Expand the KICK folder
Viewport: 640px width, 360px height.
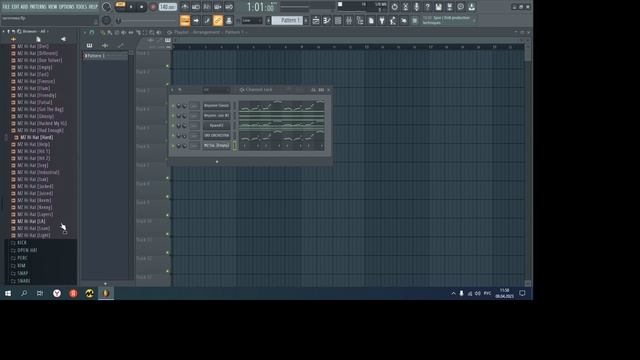pyautogui.click(x=22, y=243)
